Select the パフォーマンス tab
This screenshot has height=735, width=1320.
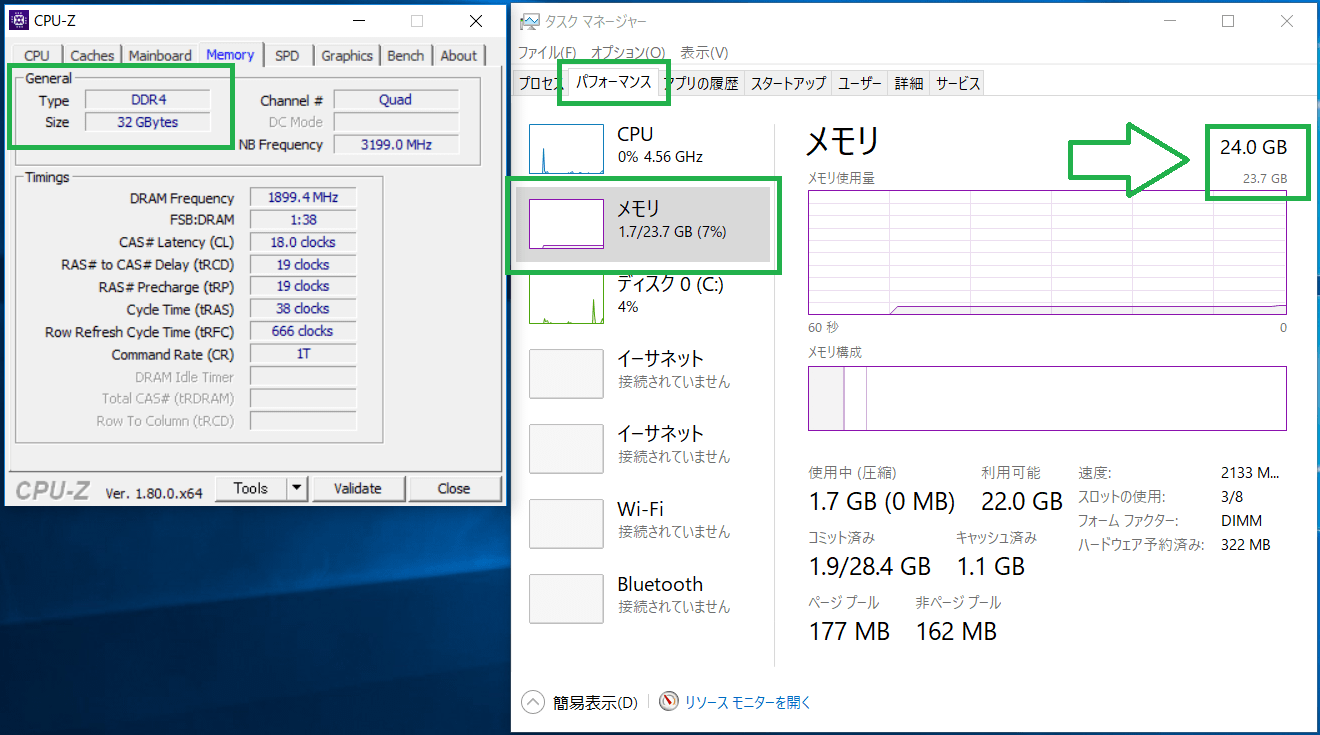pos(613,82)
